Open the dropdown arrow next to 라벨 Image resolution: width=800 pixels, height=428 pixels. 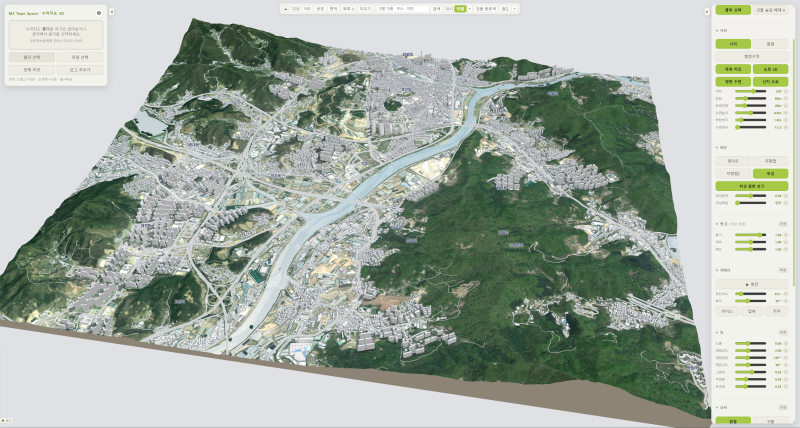tap(469, 9)
